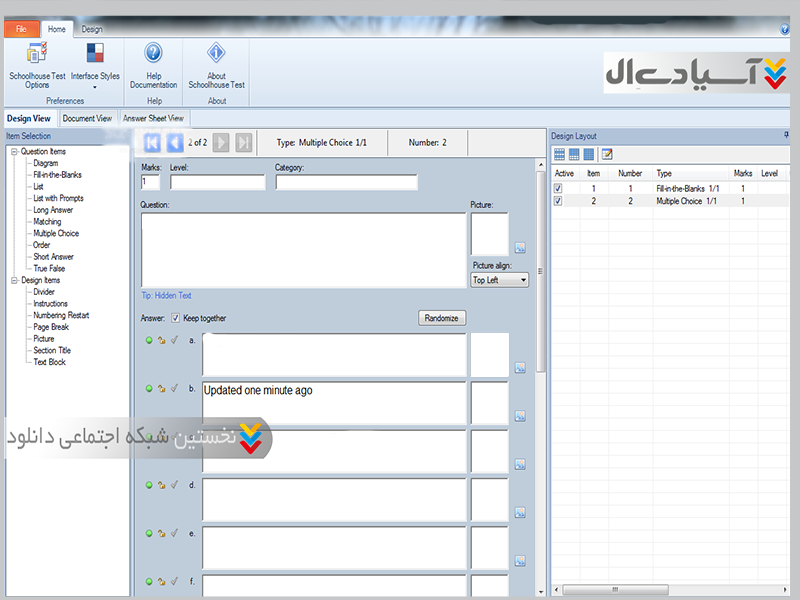The height and width of the screenshot is (600, 800).
Task: Click the first grid icon in Design Layout
Action: pos(559,154)
